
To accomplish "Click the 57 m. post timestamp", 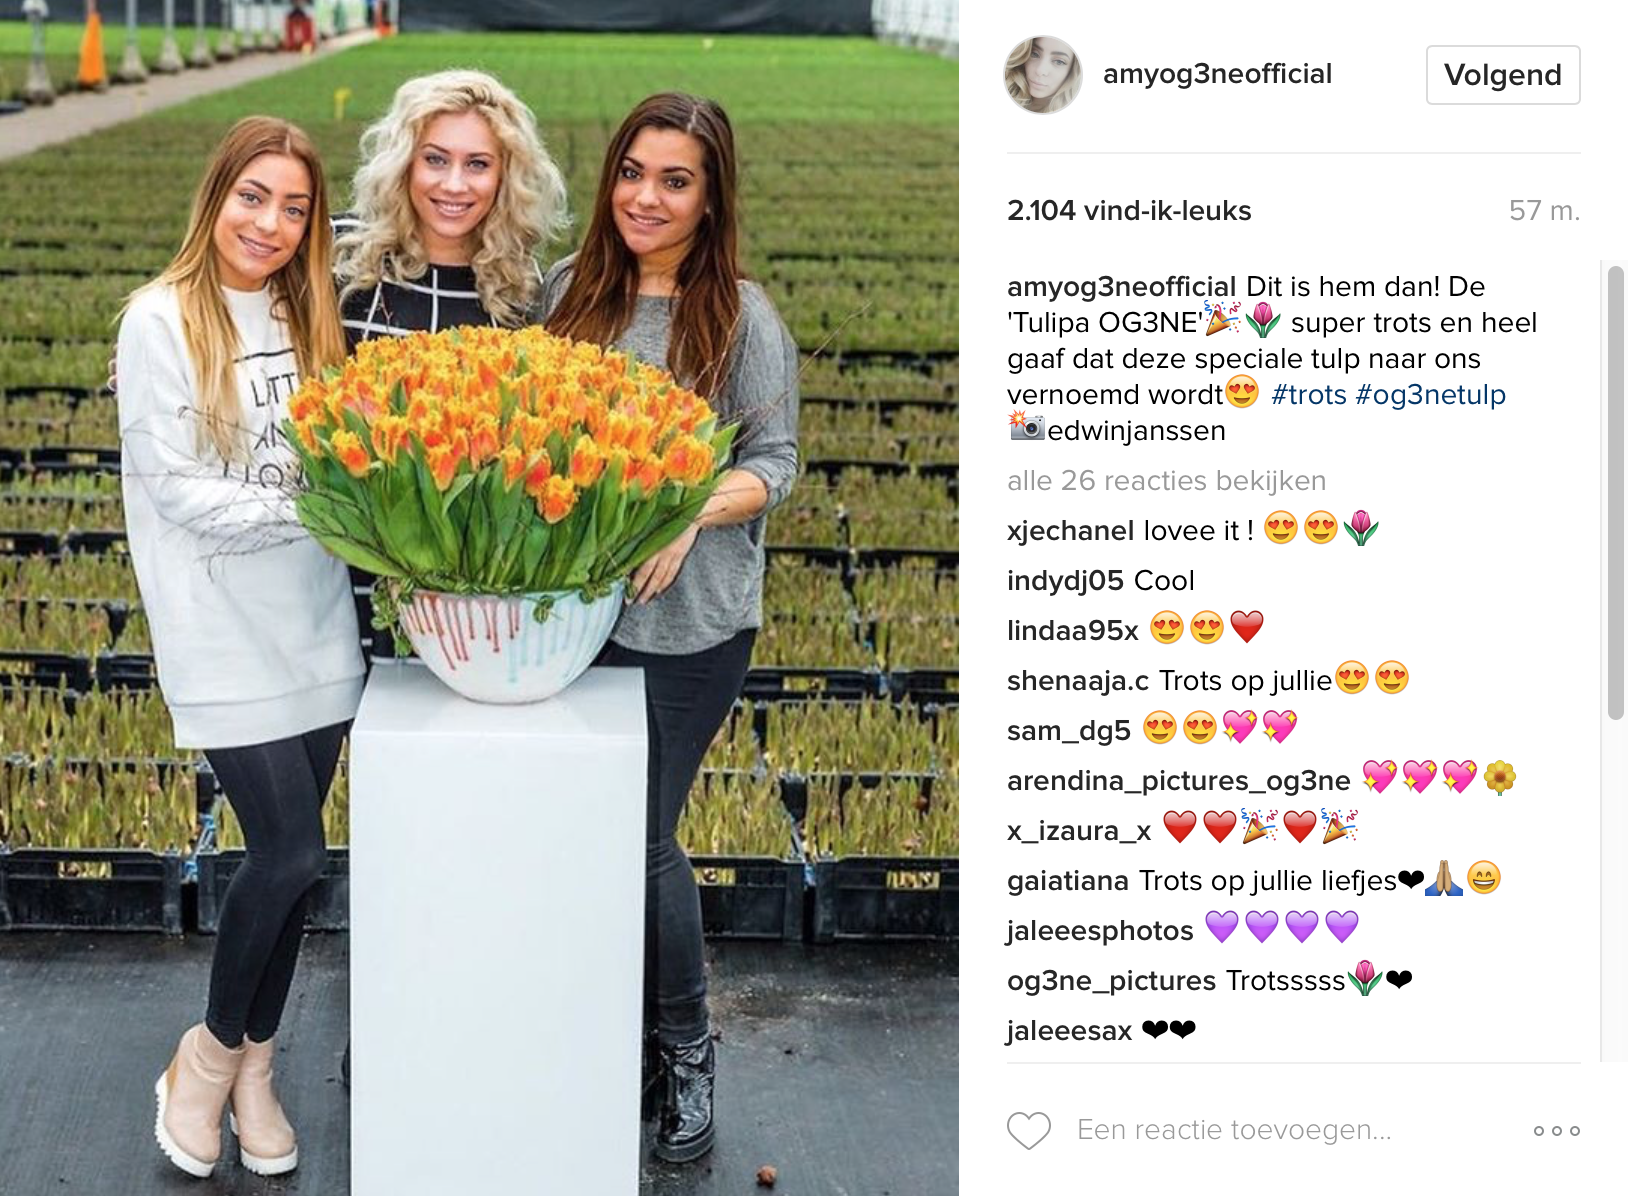I will point(1544,211).
